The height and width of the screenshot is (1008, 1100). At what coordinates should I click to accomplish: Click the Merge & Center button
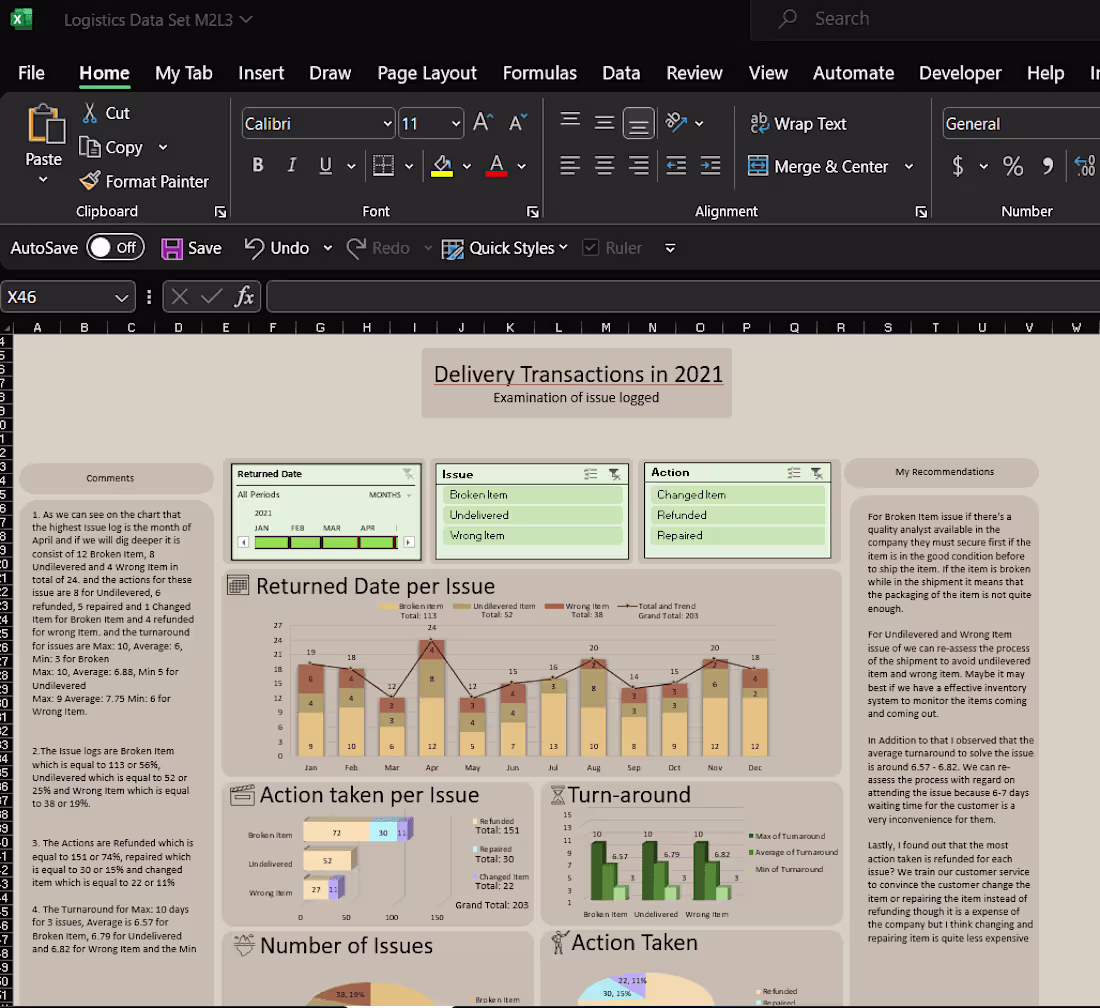[820, 166]
